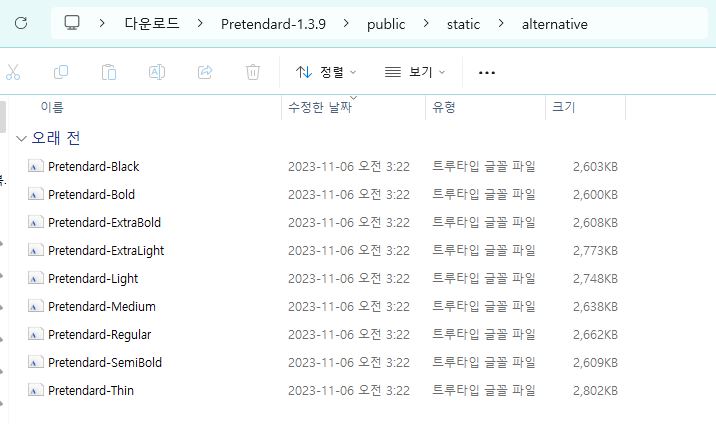716x424 pixels.
Task: Select the Pretendard-ExtraLight file name
Action: click(106, 251)
